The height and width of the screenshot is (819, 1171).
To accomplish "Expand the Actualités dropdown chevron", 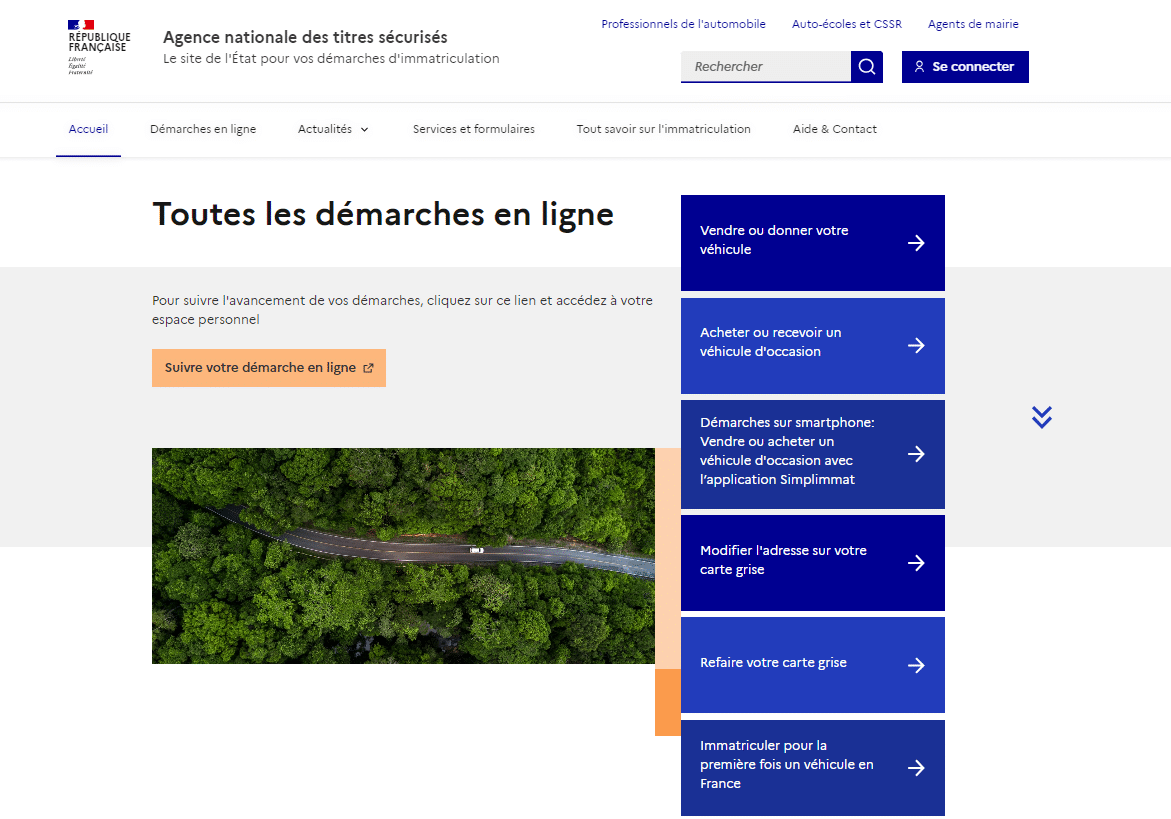I will [x=364, y=130].
